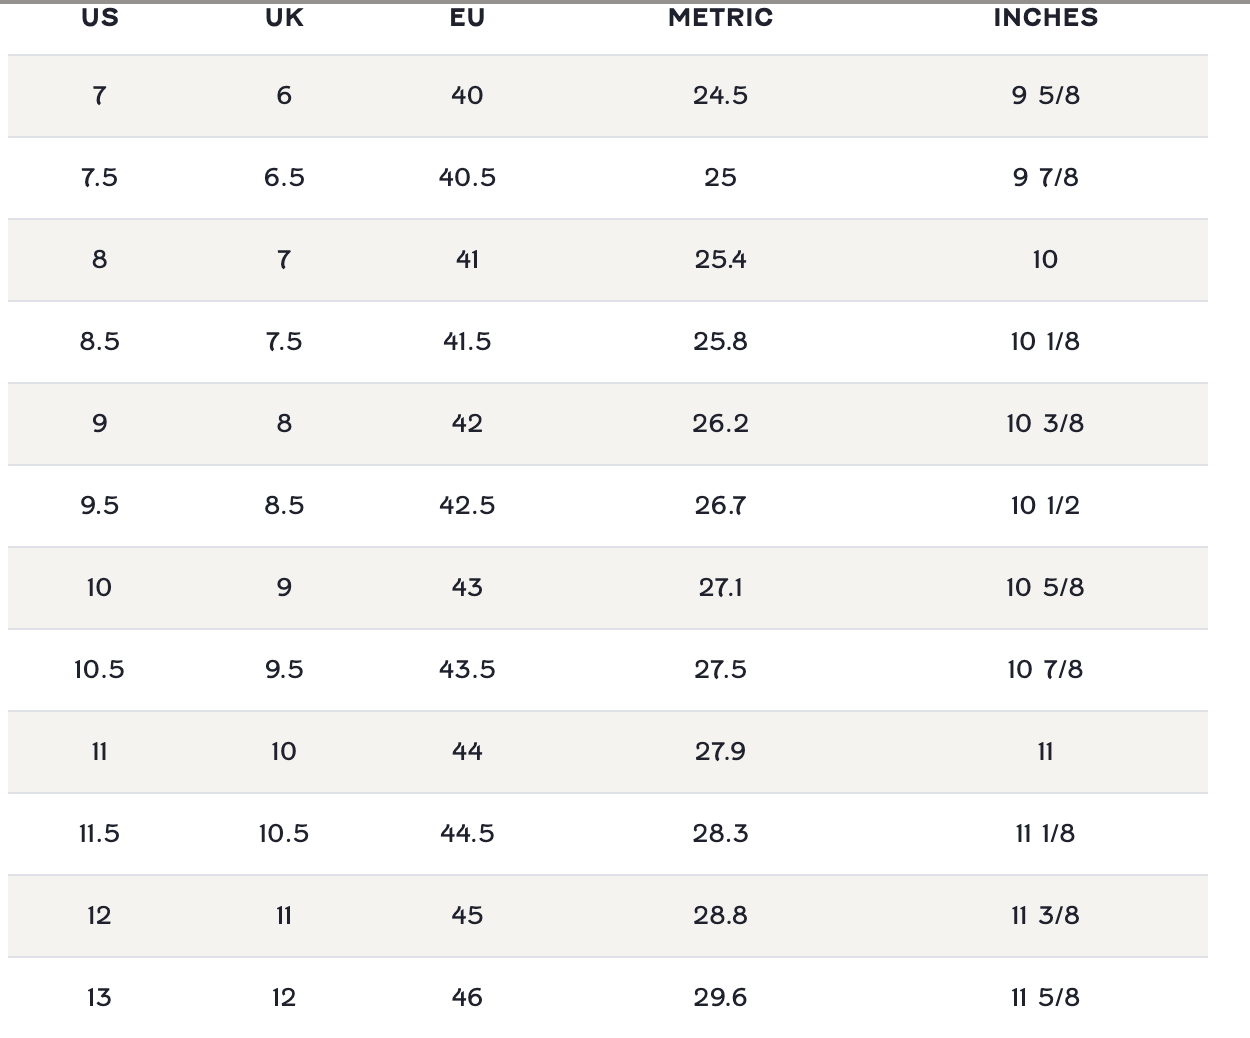The height and width of the screenshot is (1038, 1250).
Task: Click the 27.9 metric cell
Action: 720,752
